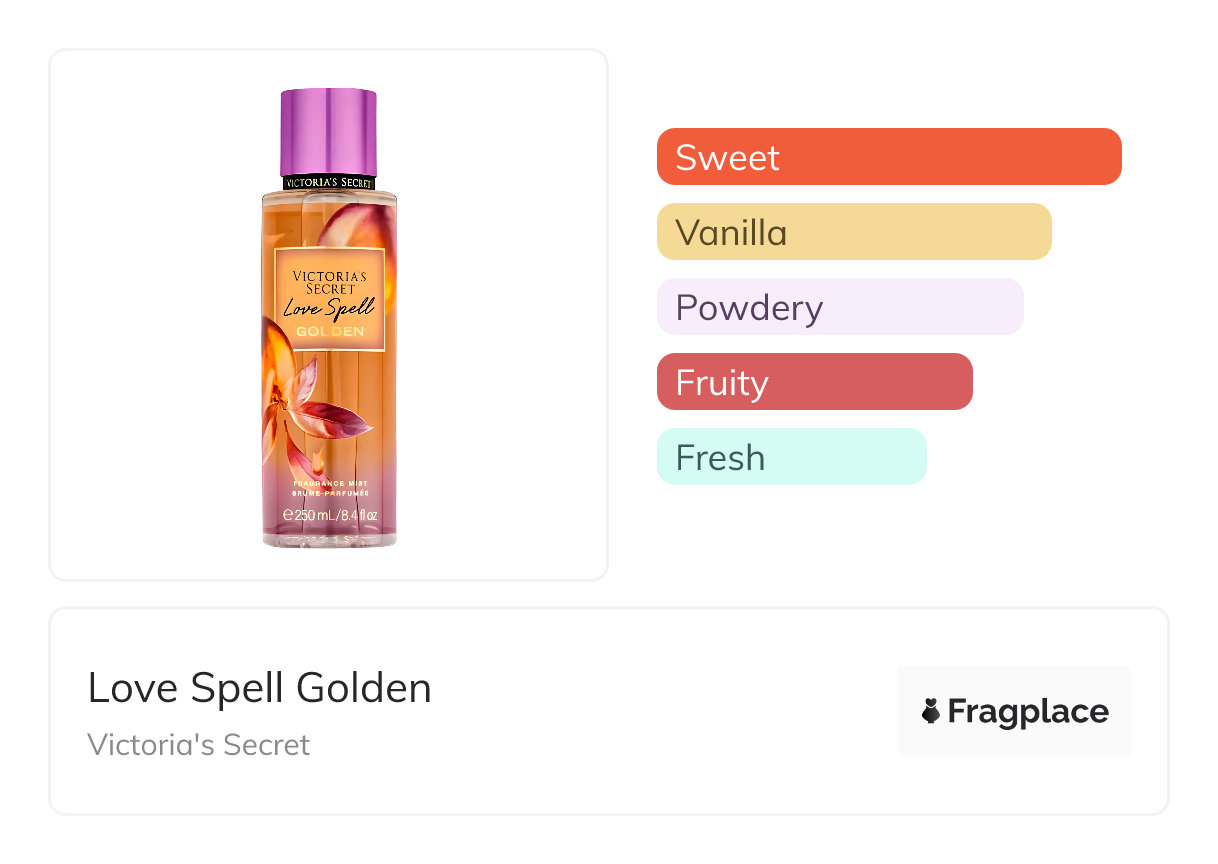This screenshot has width=1218, height=864.
Task: Click the word Sweet in the top bar
Action: (727, 157)
